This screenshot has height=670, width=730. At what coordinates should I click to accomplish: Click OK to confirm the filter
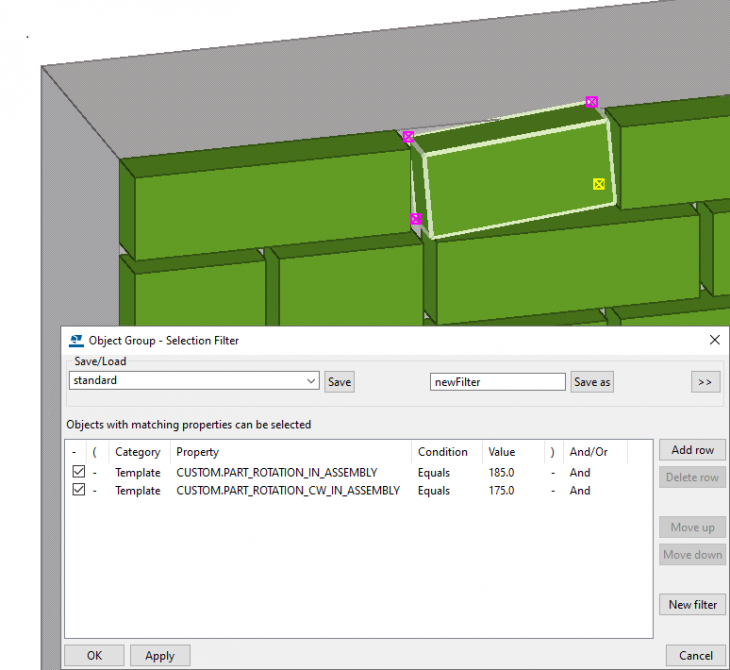pos(94,656)
